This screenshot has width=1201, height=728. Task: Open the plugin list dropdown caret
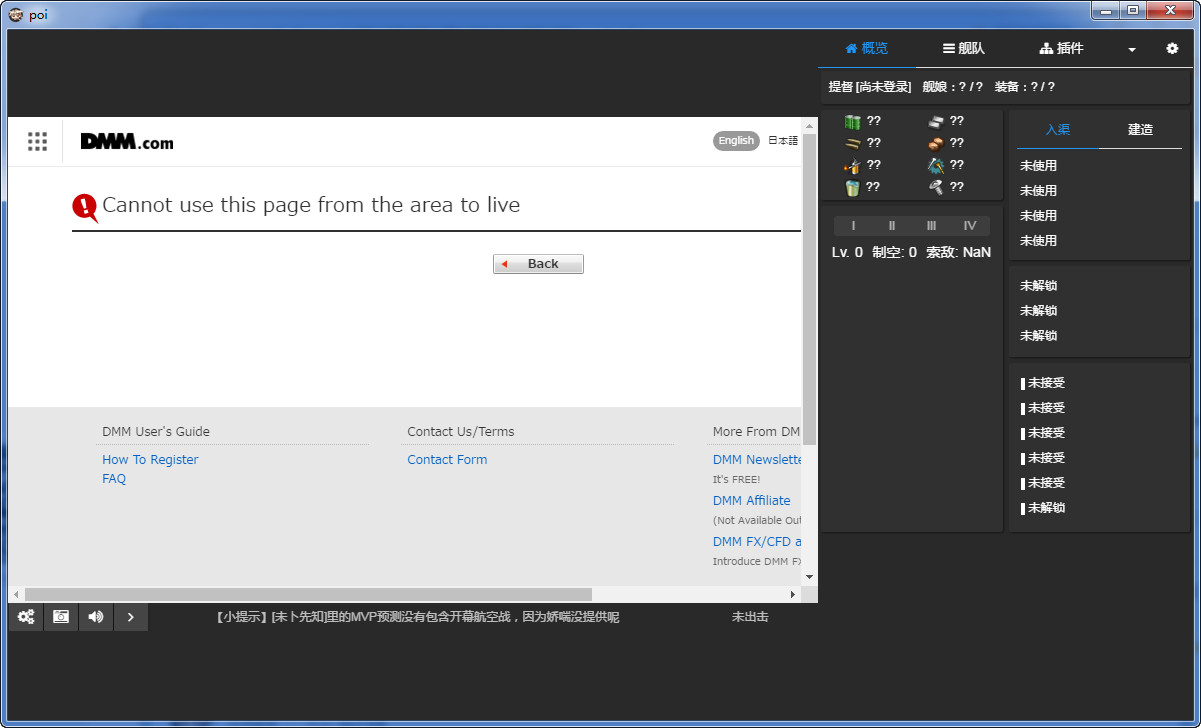point(1132,49)
